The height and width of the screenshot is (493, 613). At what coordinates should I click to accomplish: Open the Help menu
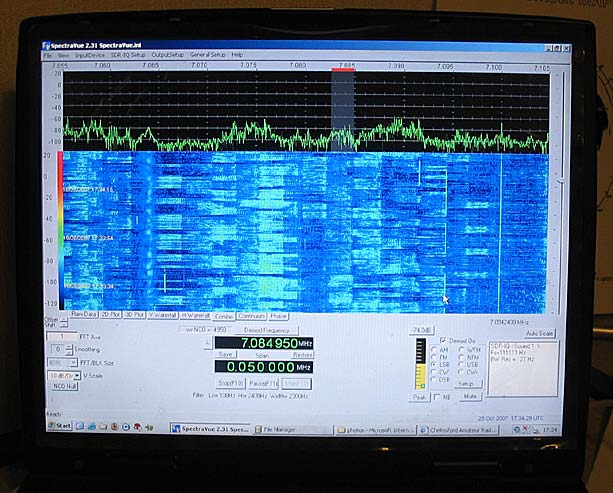(x=237, y=55)
